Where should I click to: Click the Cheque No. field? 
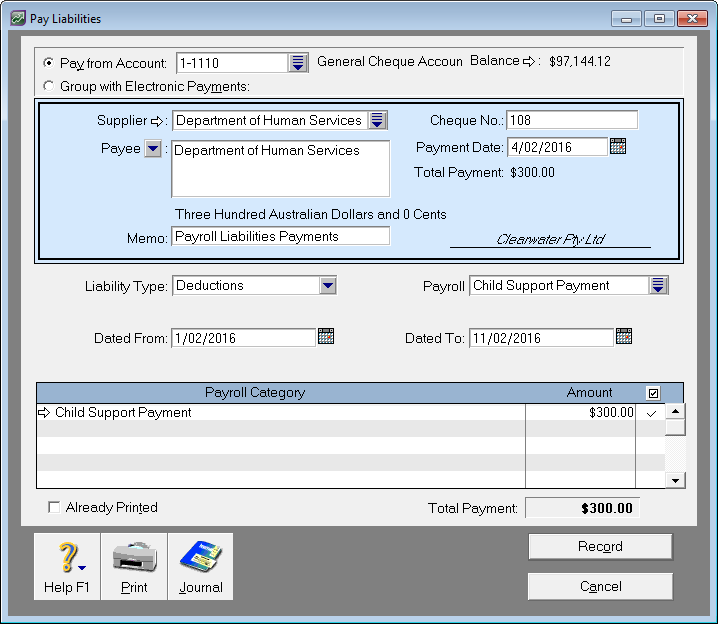571,121
